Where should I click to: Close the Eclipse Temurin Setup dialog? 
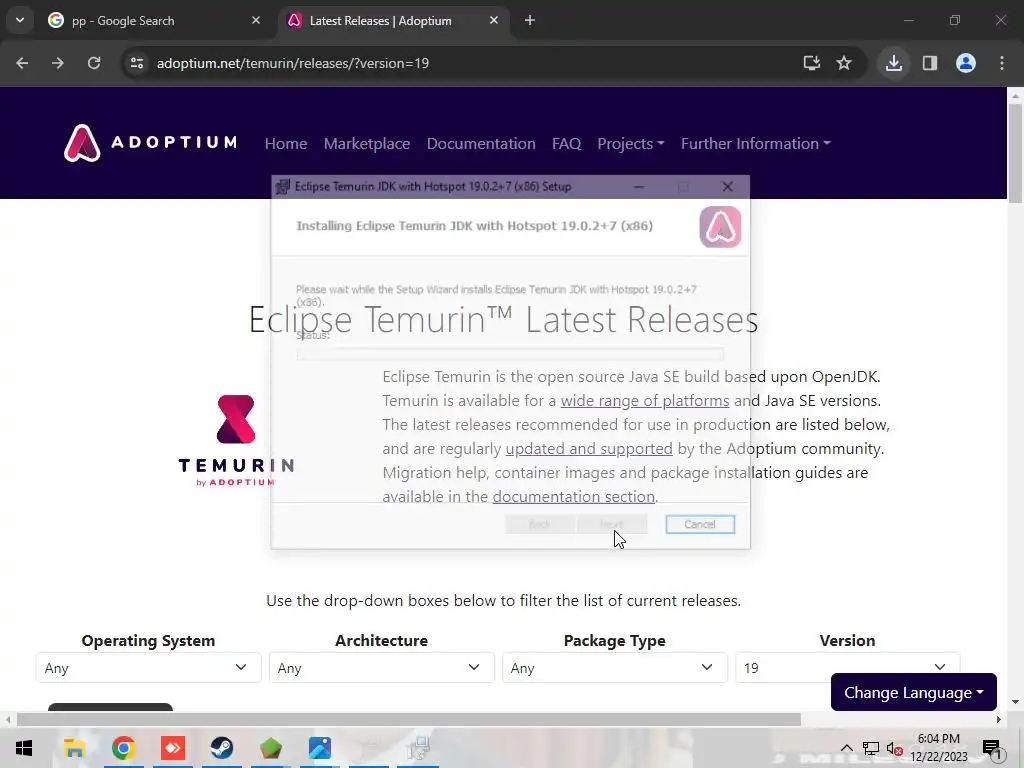[x=728, y=187]
